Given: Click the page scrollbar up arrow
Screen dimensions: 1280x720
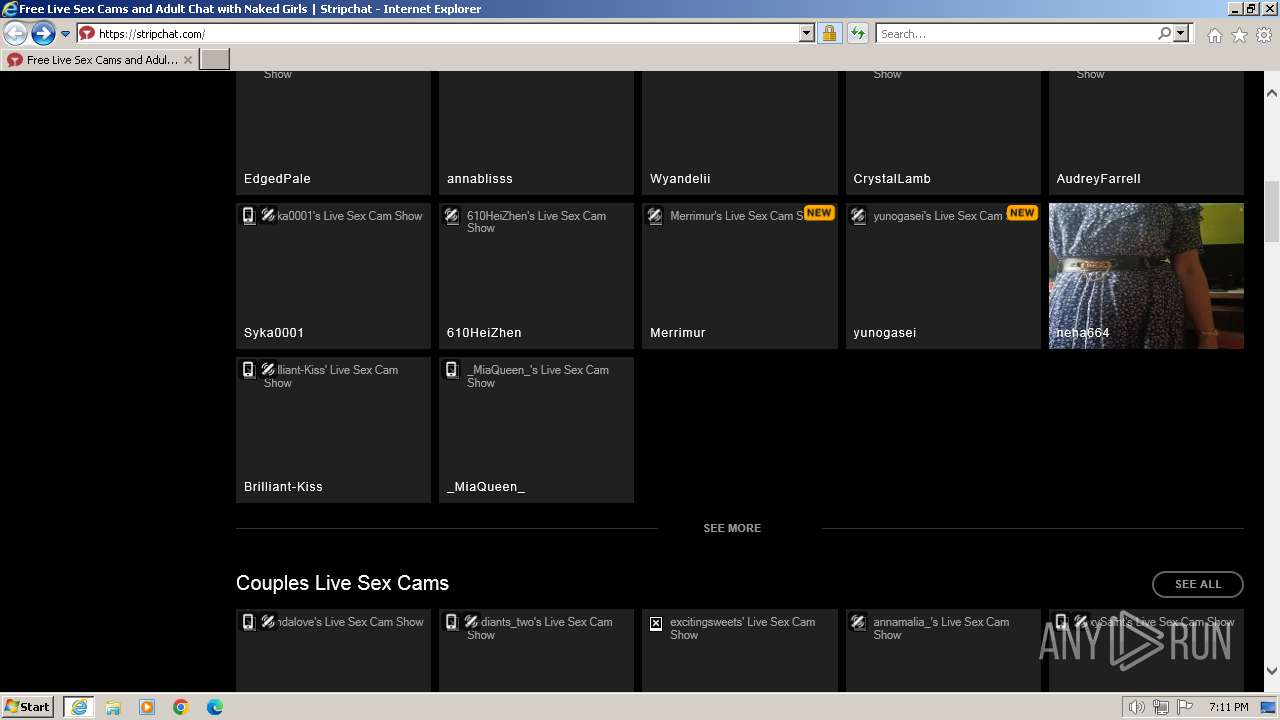Looking at the screenshot, I should (1272, 93).
